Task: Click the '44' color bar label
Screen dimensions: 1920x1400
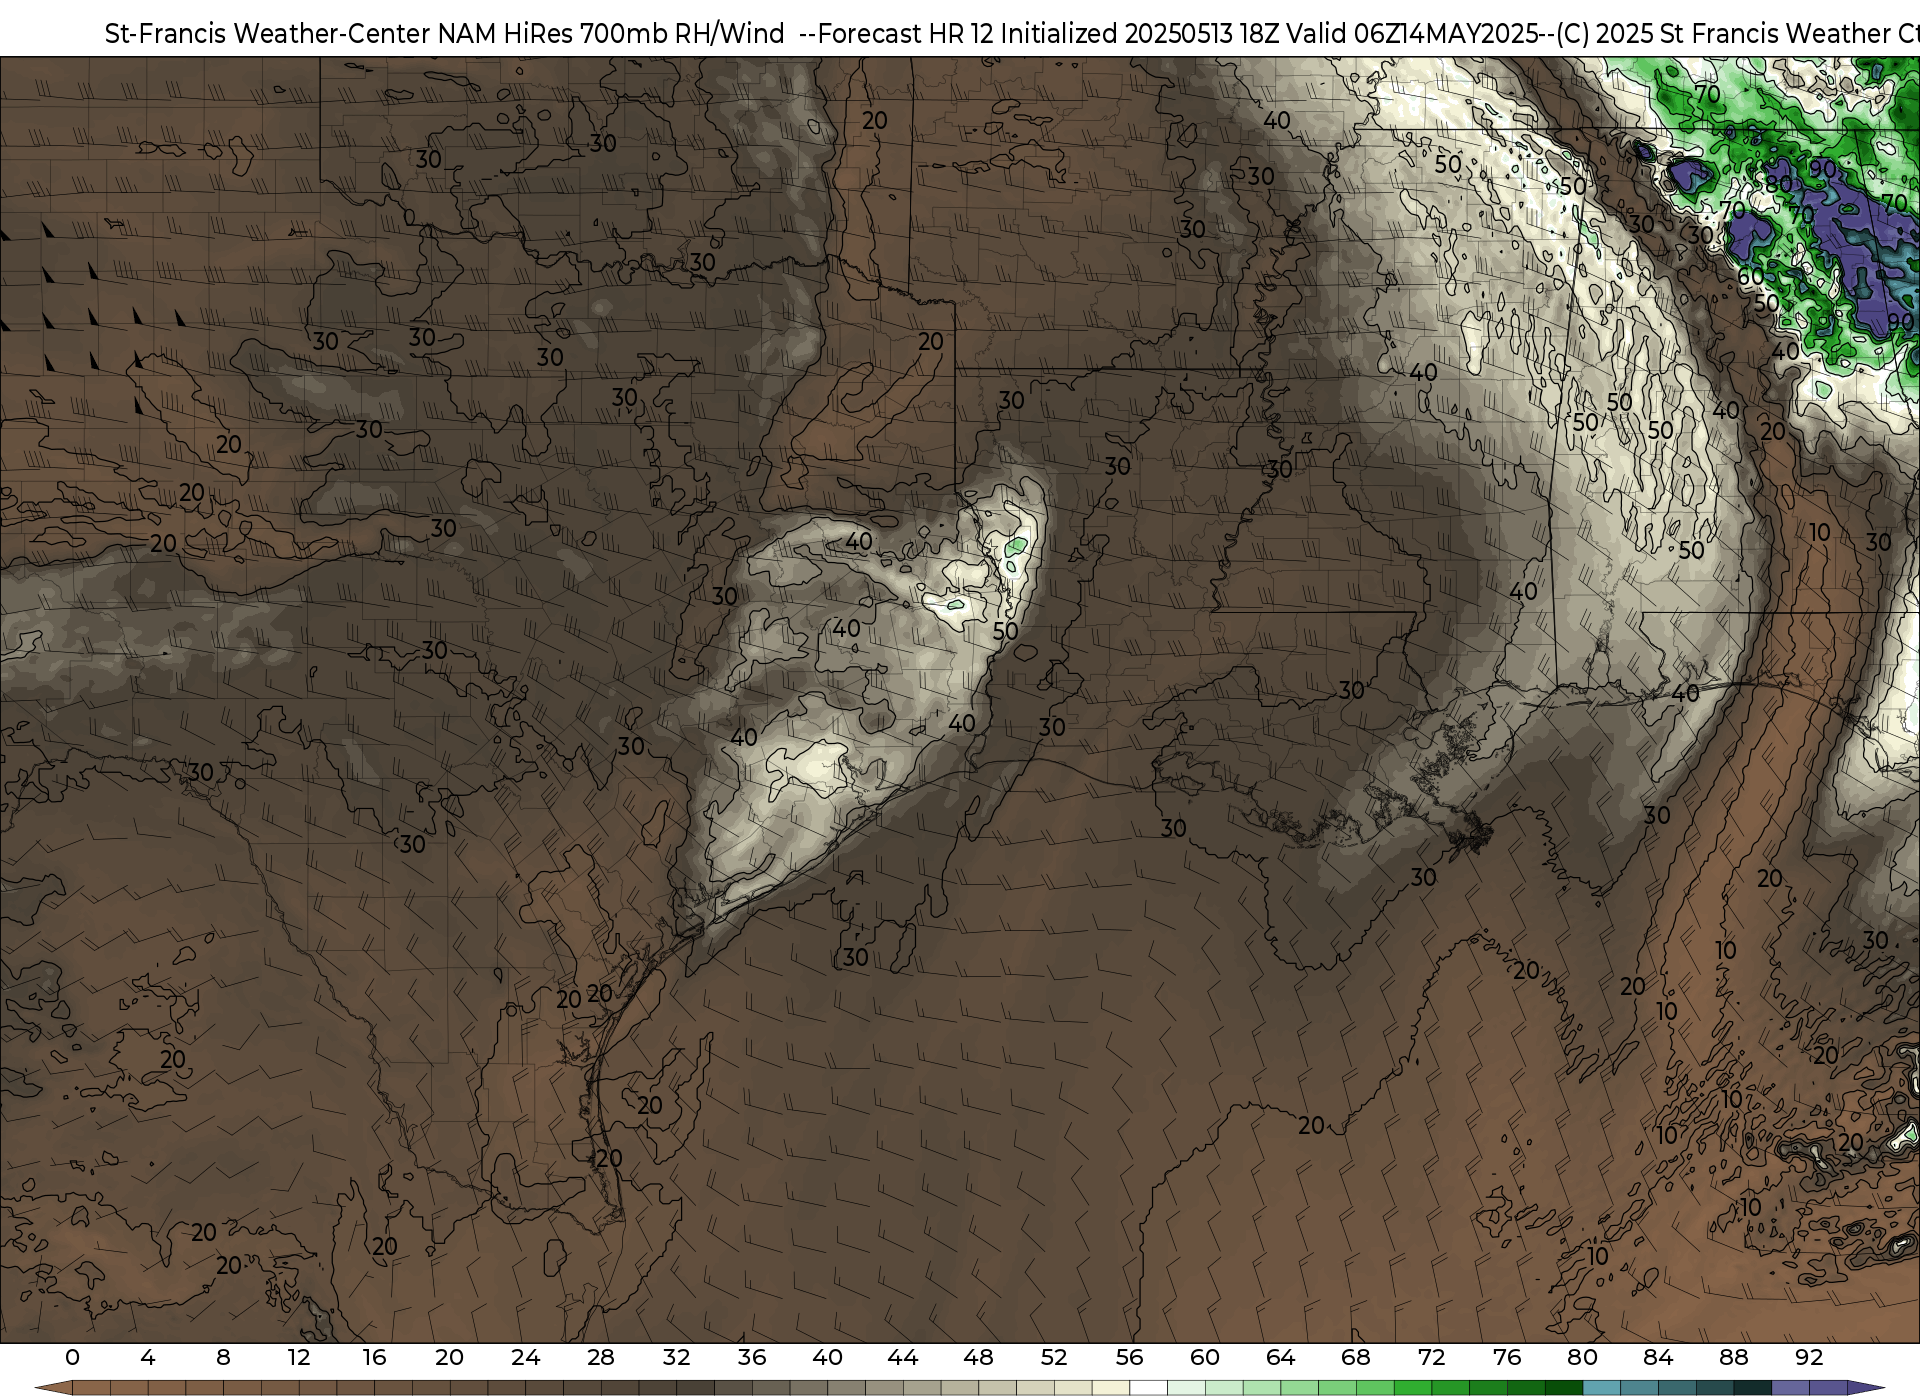Action: 903,1358
